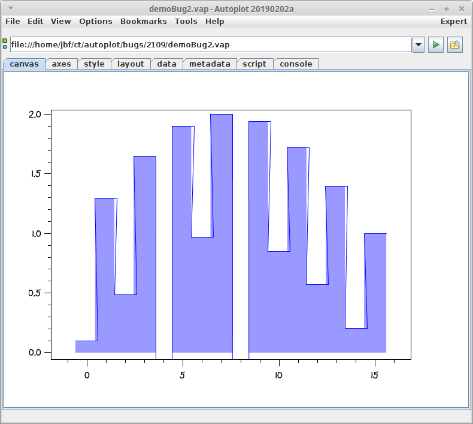
Task: Click the green play go button
Action: (x=436, y=45)
